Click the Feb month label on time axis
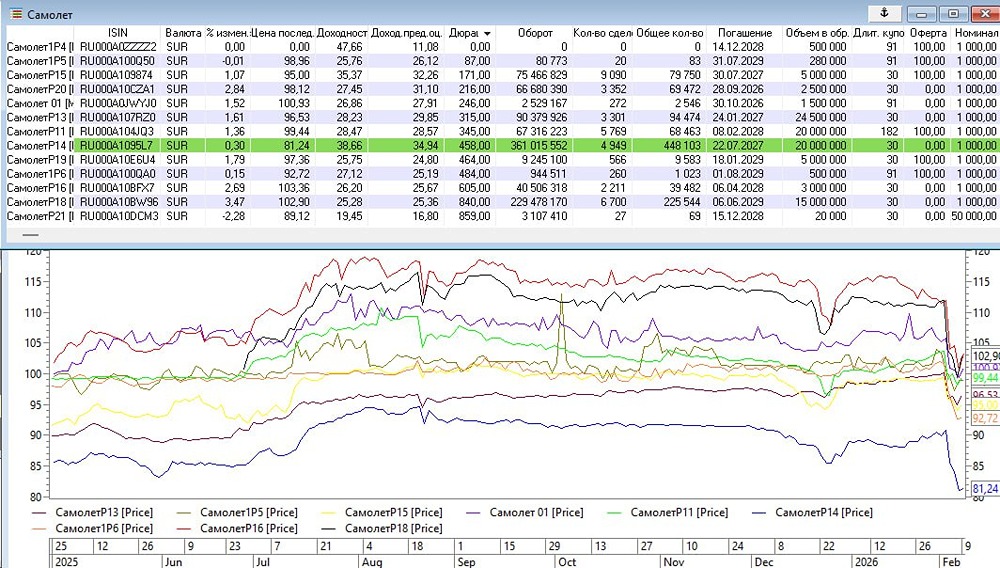Viewport: 1000px width, 568px height. [951, 562]
